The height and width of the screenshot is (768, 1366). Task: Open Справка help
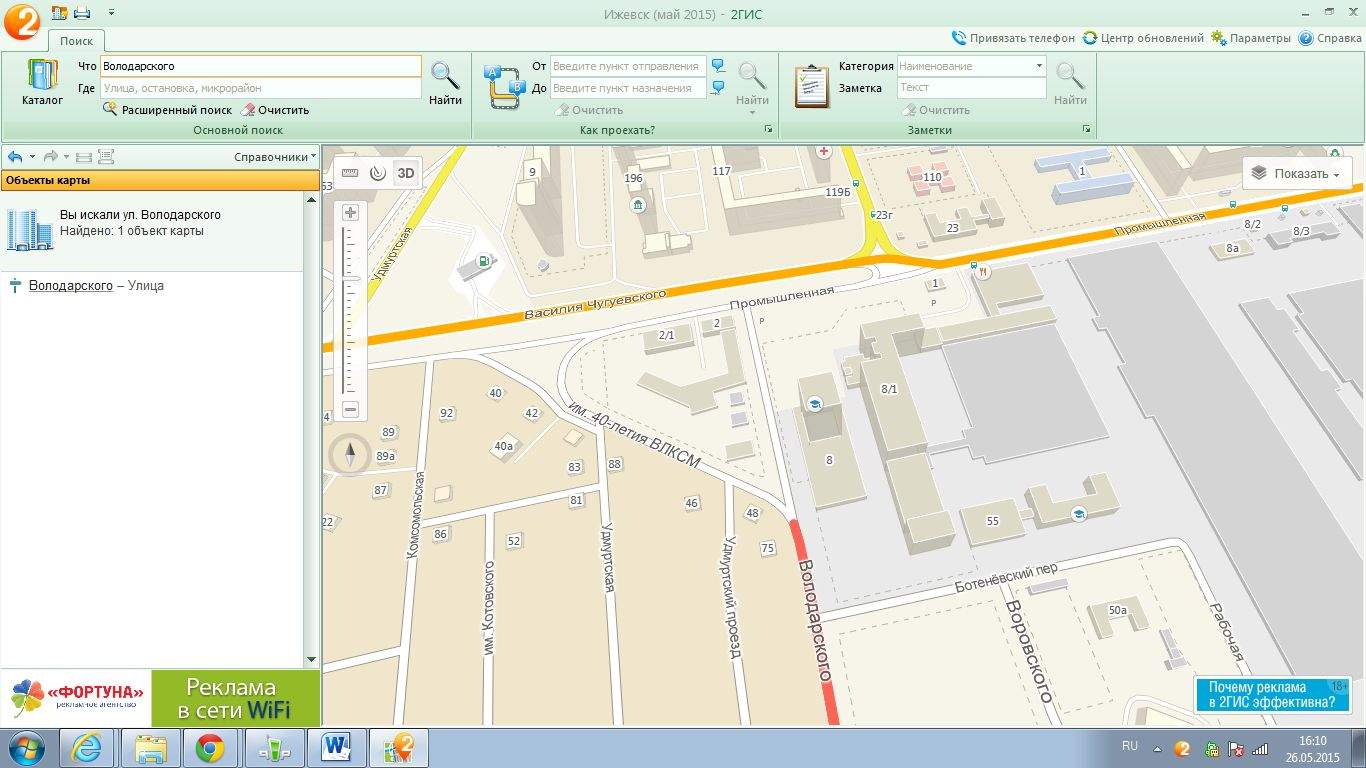[1330, 38]
